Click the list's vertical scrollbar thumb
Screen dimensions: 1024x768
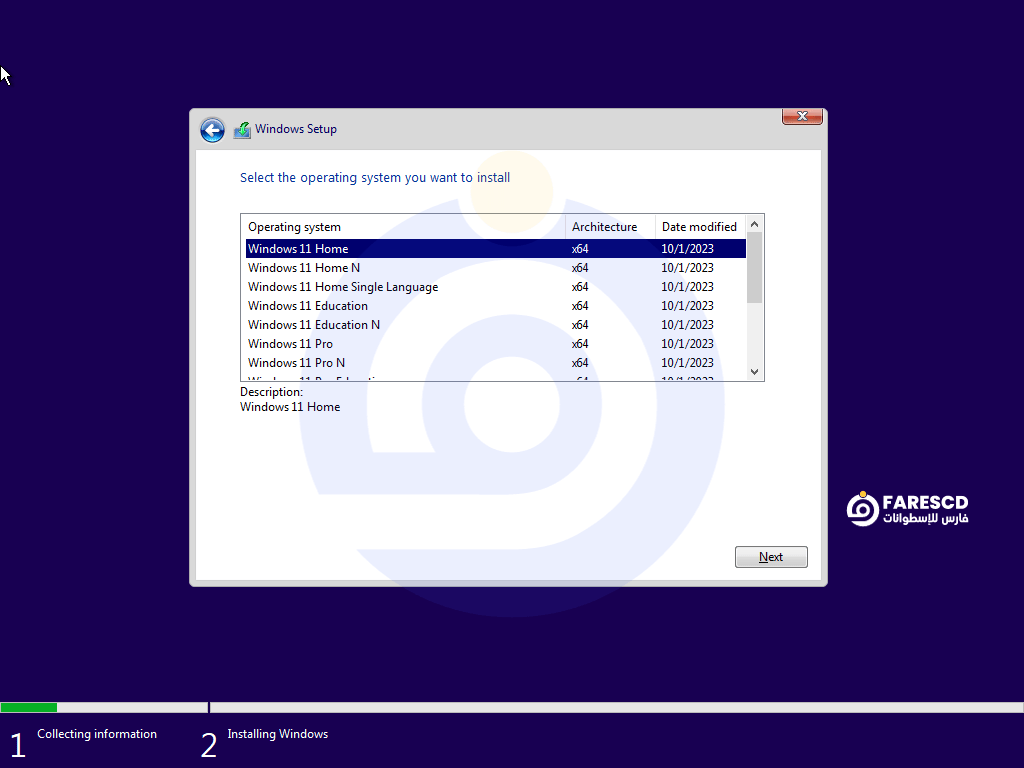click(754, 268)
